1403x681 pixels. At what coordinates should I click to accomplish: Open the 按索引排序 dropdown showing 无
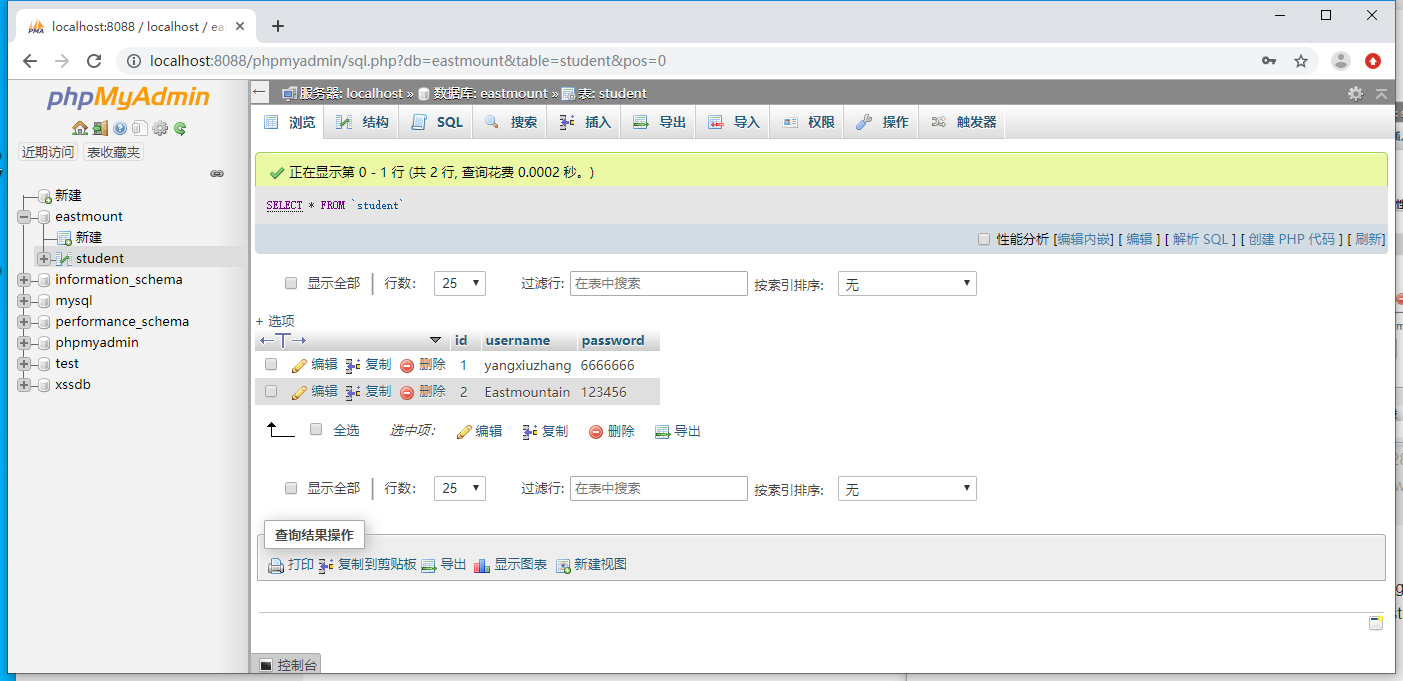906,283
